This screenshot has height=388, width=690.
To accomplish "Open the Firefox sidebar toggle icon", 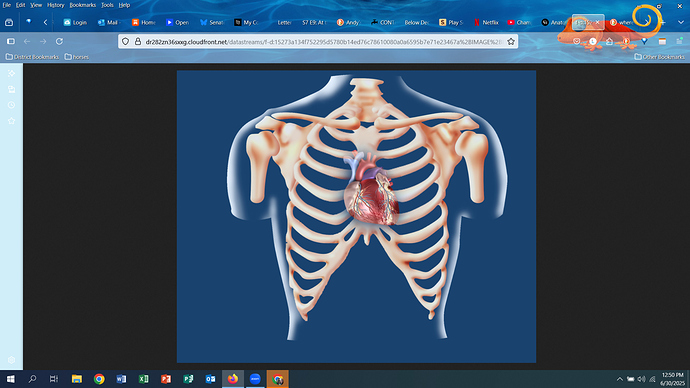I will pos(11,41).
